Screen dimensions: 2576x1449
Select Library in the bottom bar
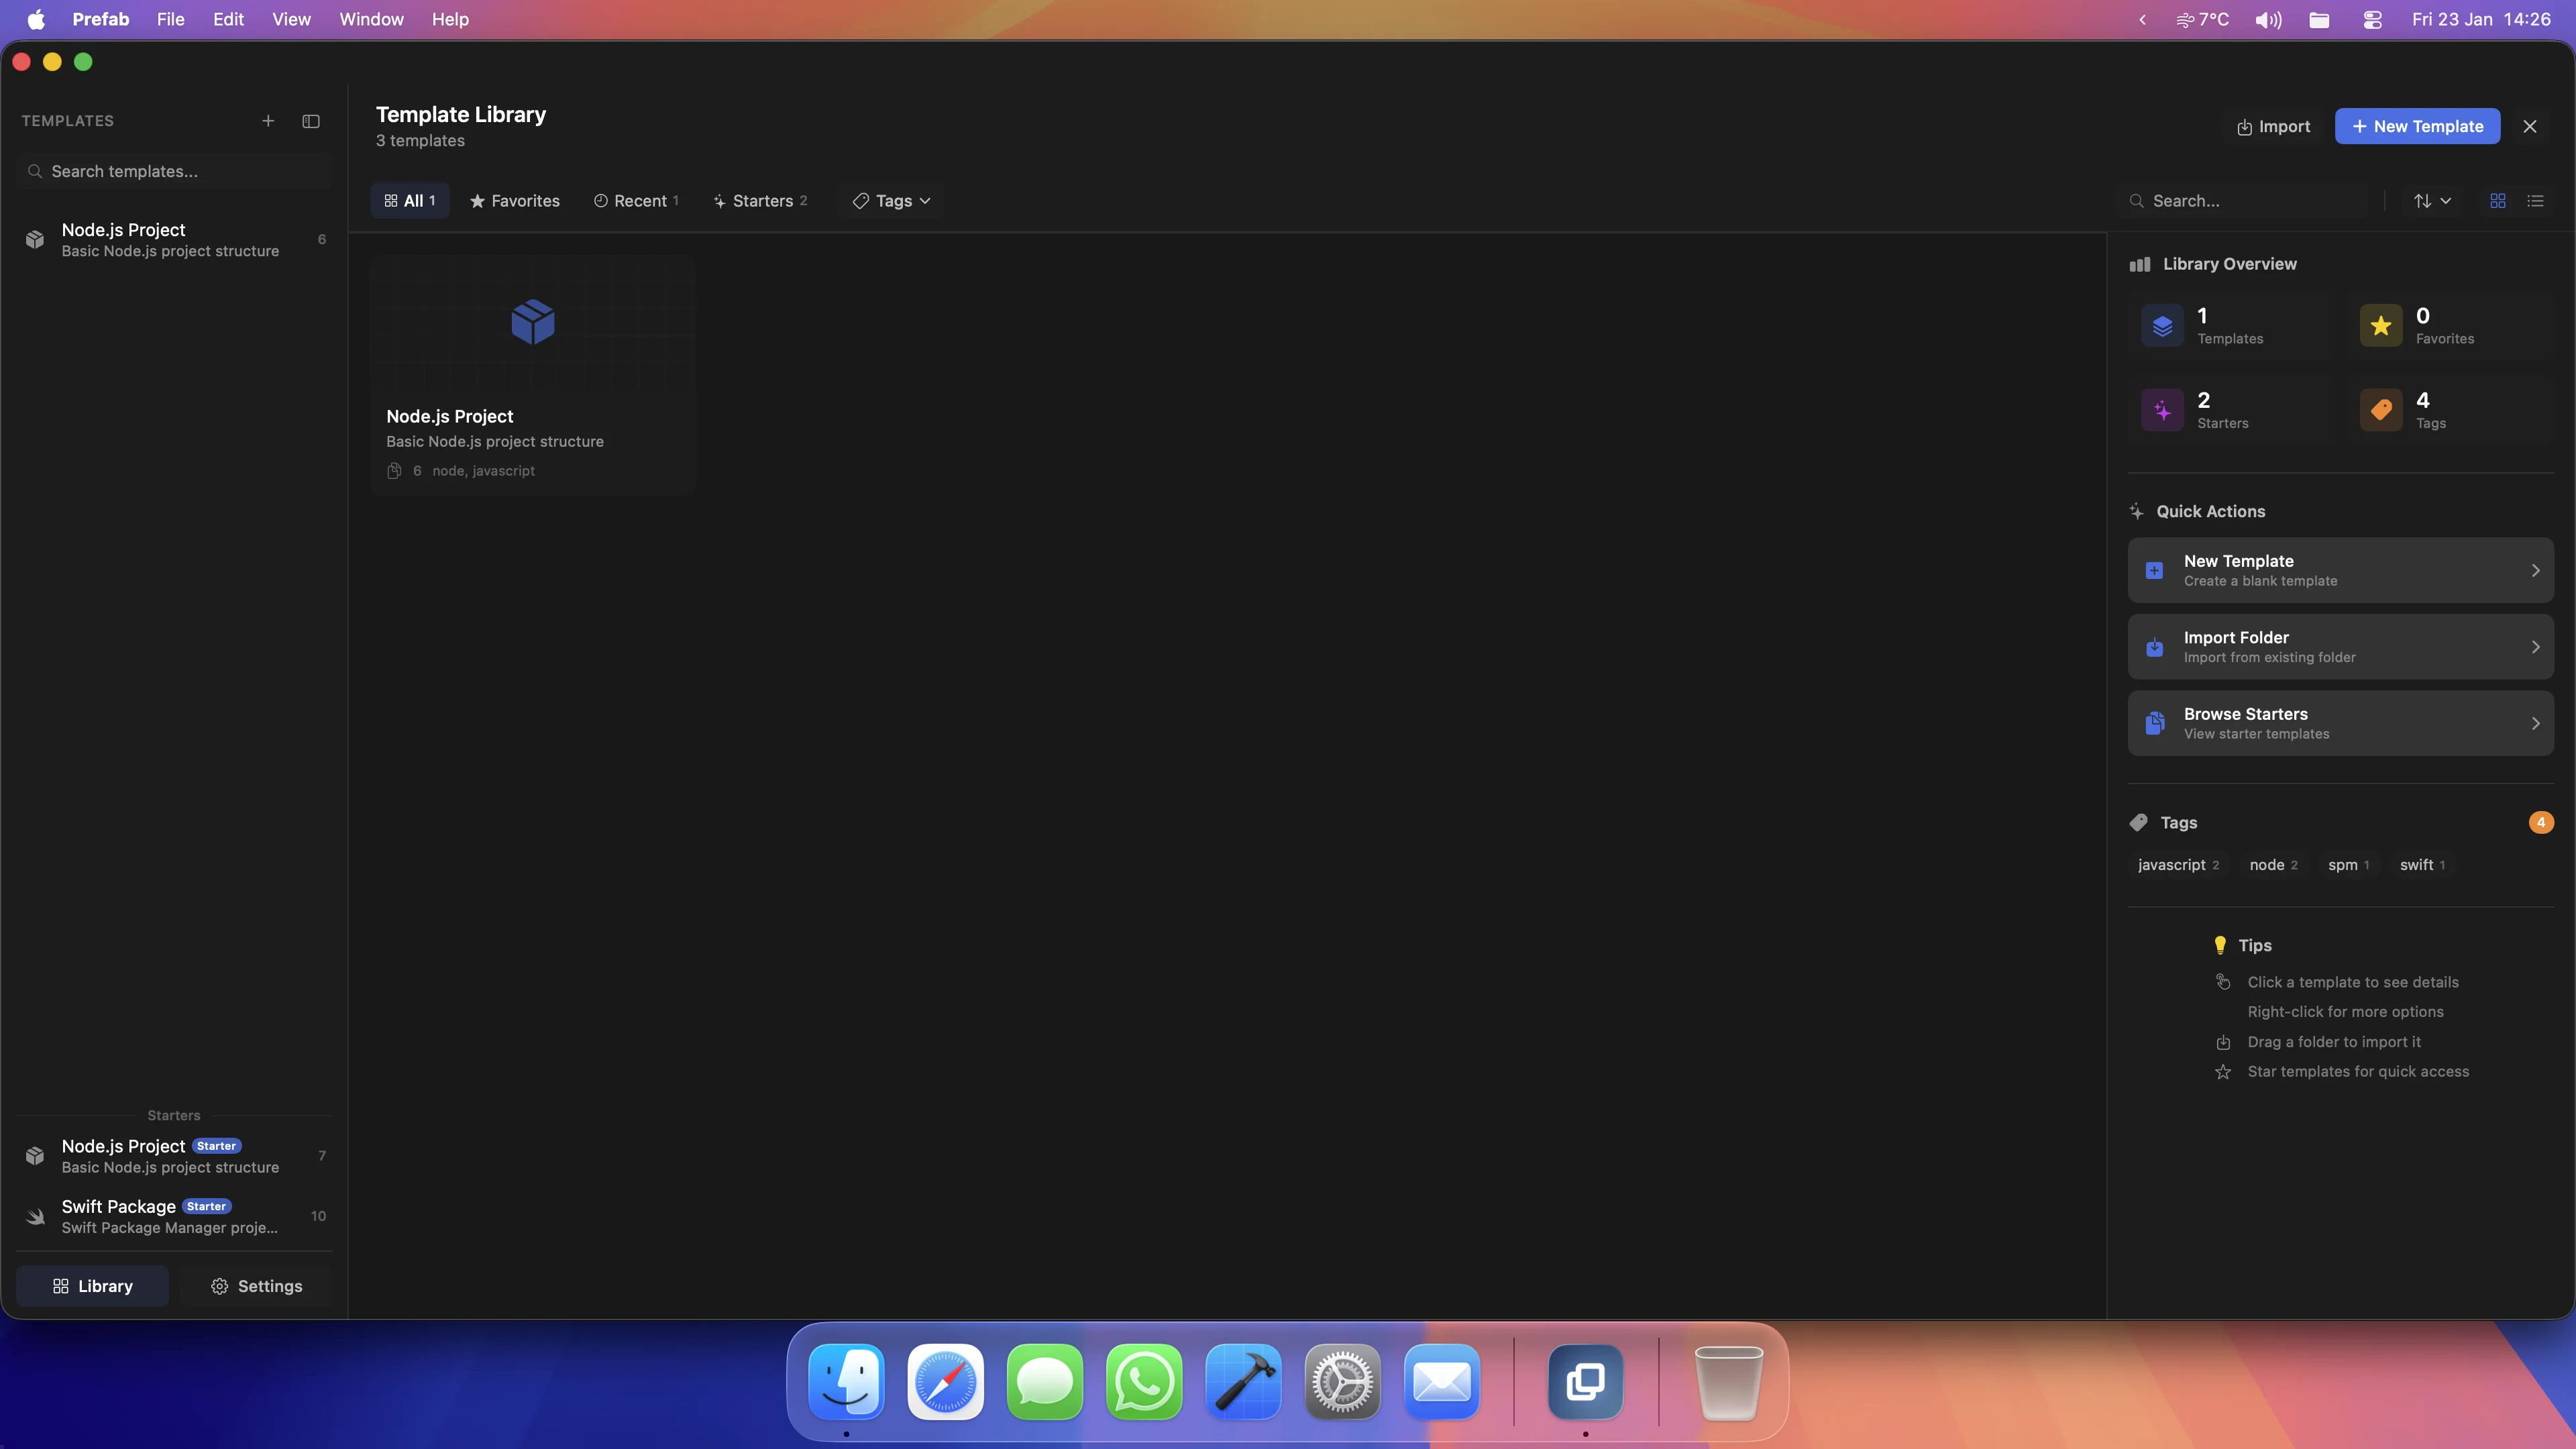(x=91, y=1286)
